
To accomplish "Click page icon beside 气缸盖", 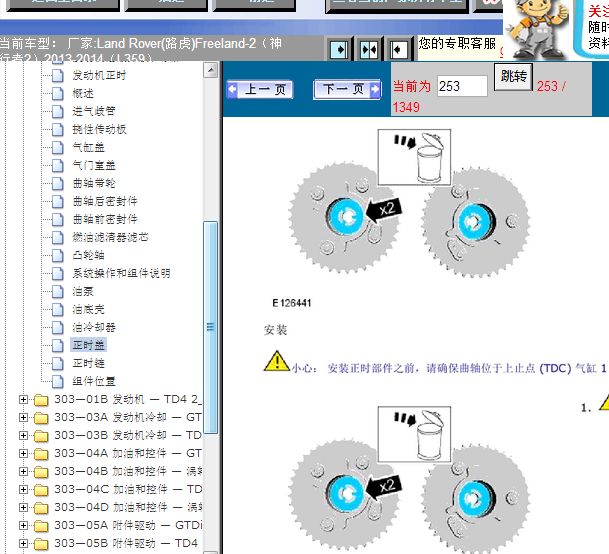I will point(57,147).
